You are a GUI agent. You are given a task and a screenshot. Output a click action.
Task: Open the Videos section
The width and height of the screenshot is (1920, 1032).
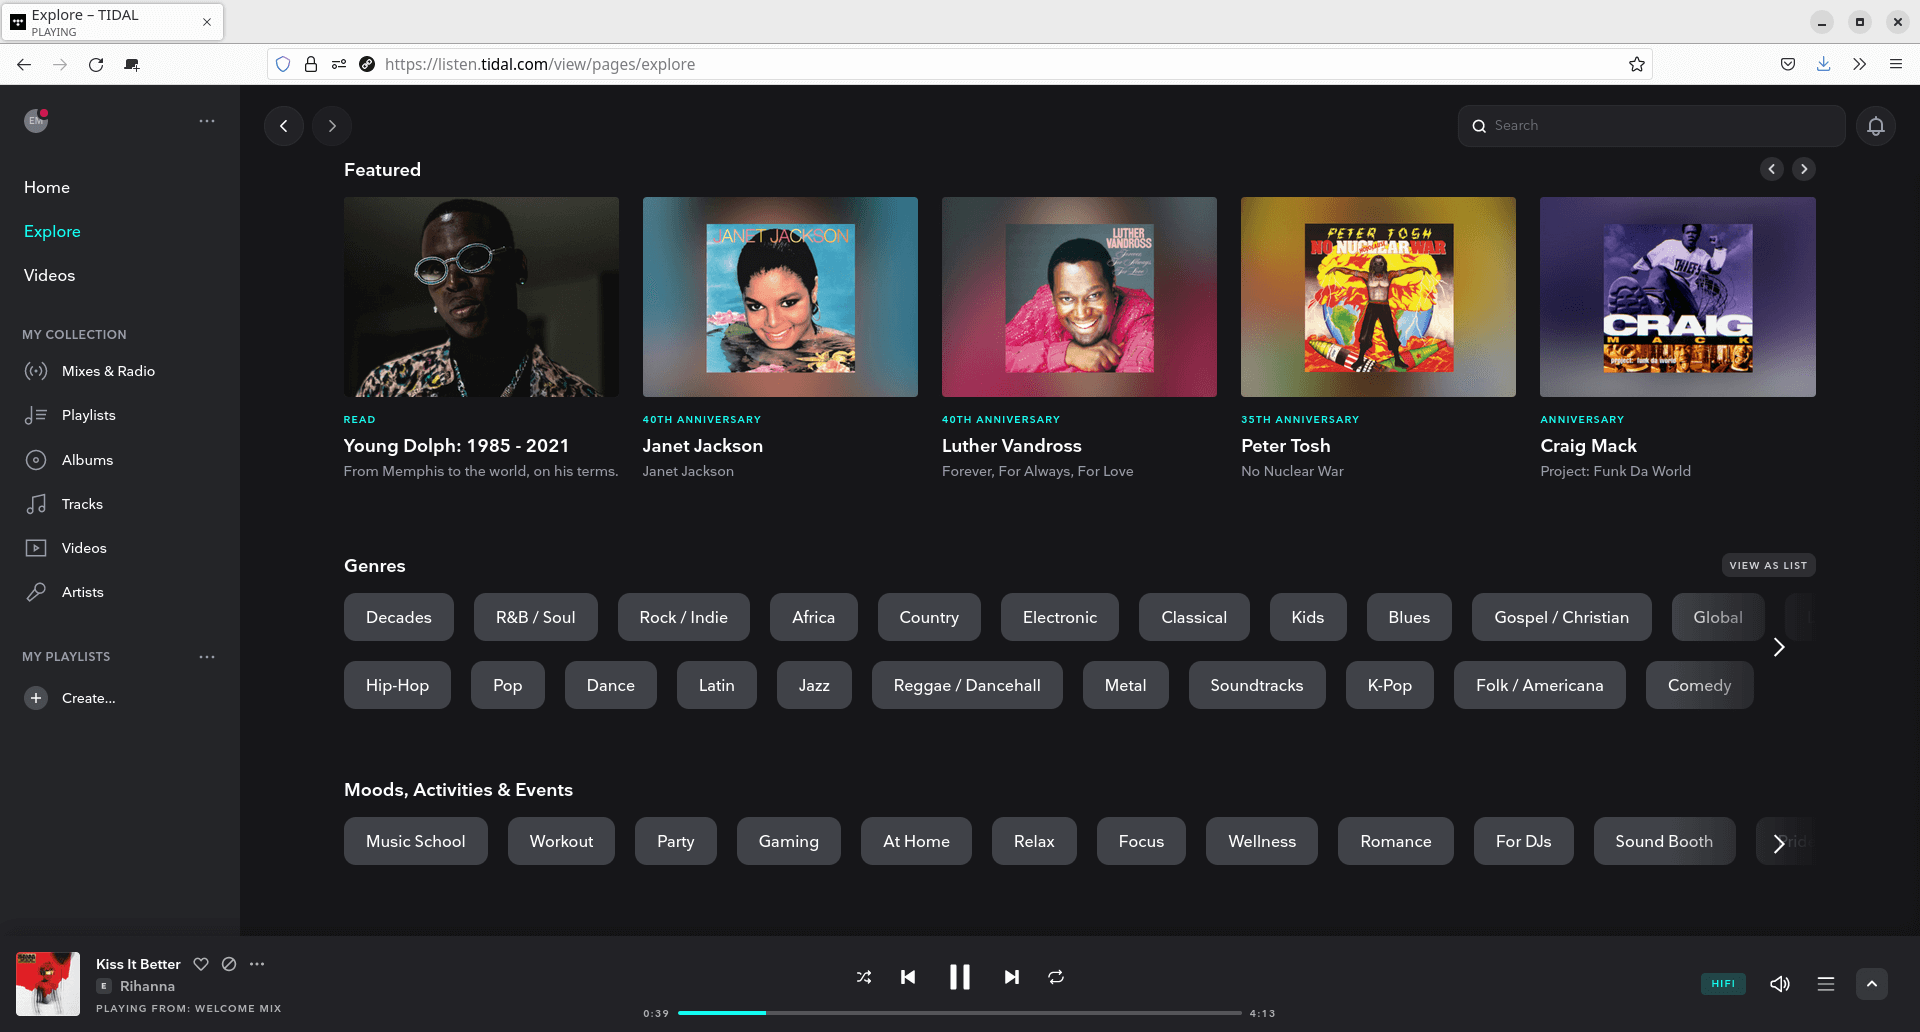pyautogui.click(x=49, y=275)
